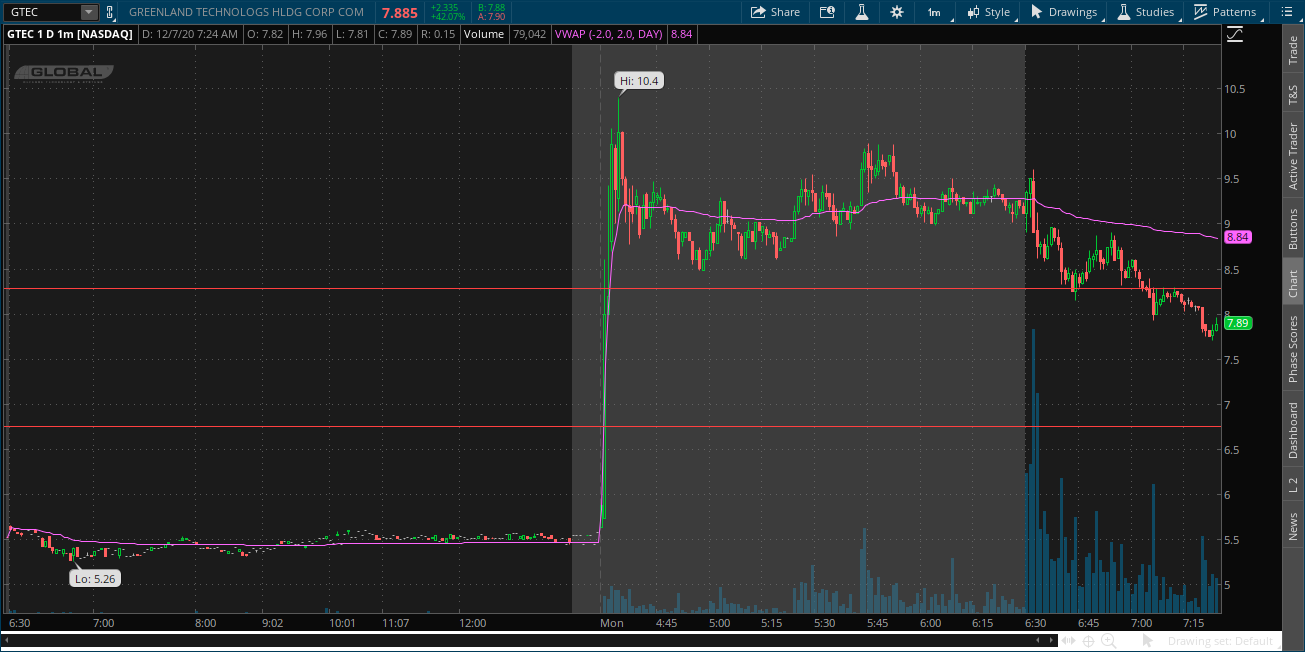This screenshot has width=1305, height=652.
Task: Click the scroll-left arrow below the chart
Action: point(1036,640)
